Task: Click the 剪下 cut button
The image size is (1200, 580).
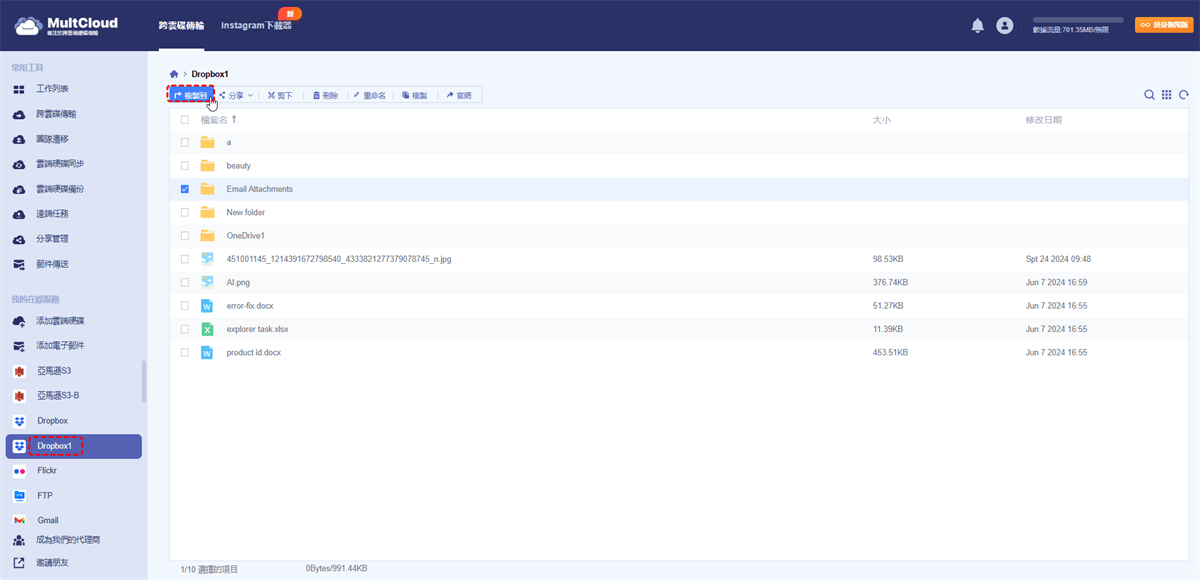Action: click(280, 95)
